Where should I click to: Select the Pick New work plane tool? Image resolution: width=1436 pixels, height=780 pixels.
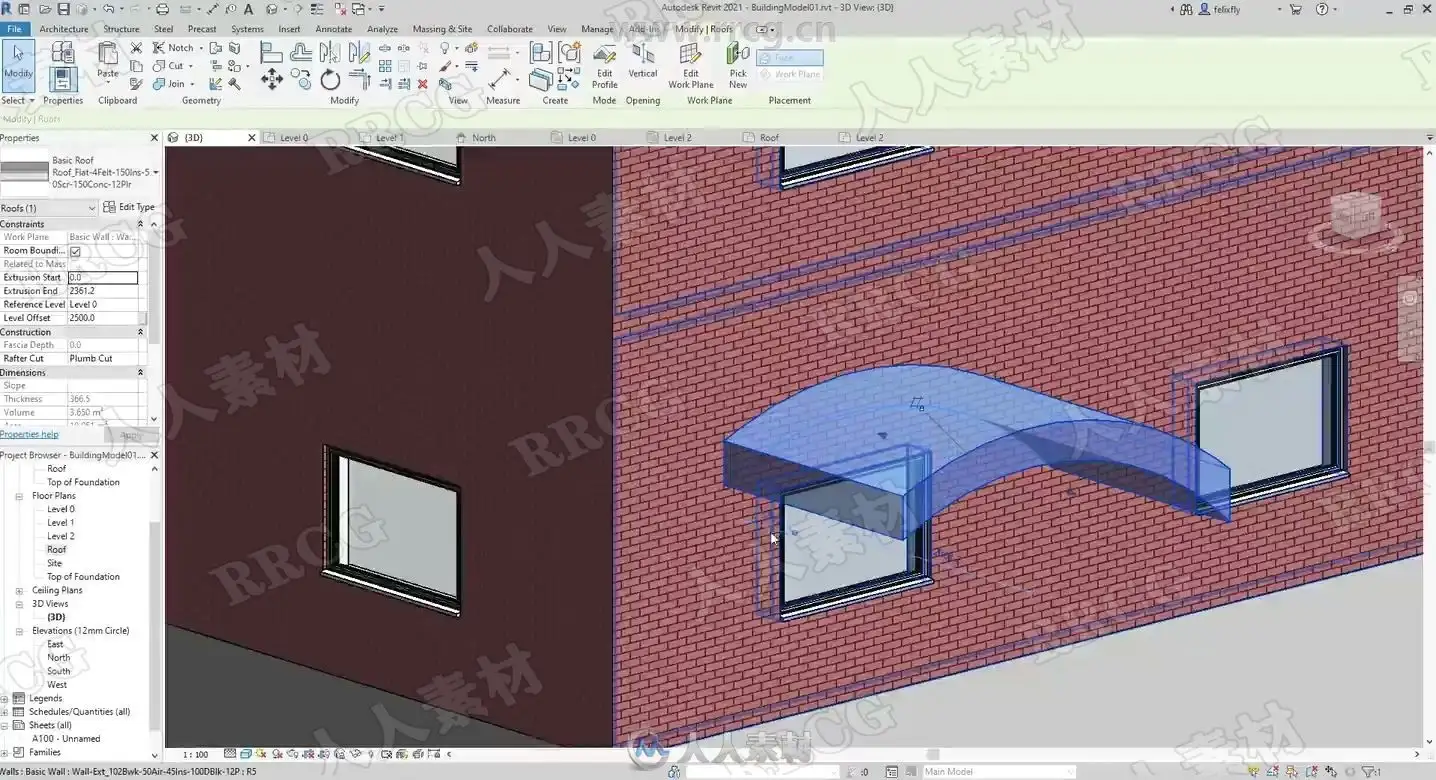click(x=738, y=66)
